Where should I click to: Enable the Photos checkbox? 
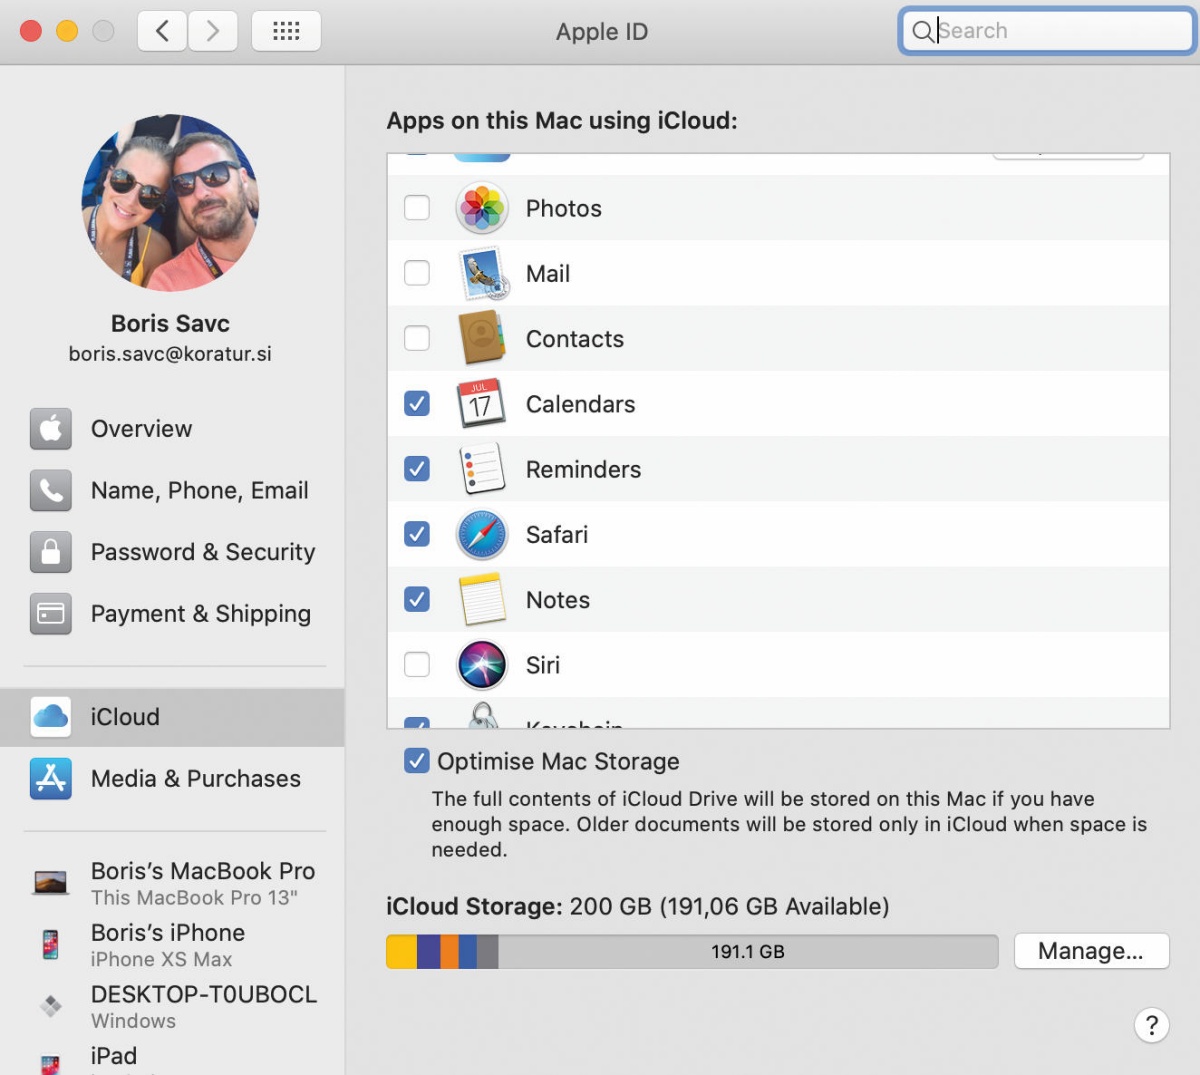[x=417, y=208]
